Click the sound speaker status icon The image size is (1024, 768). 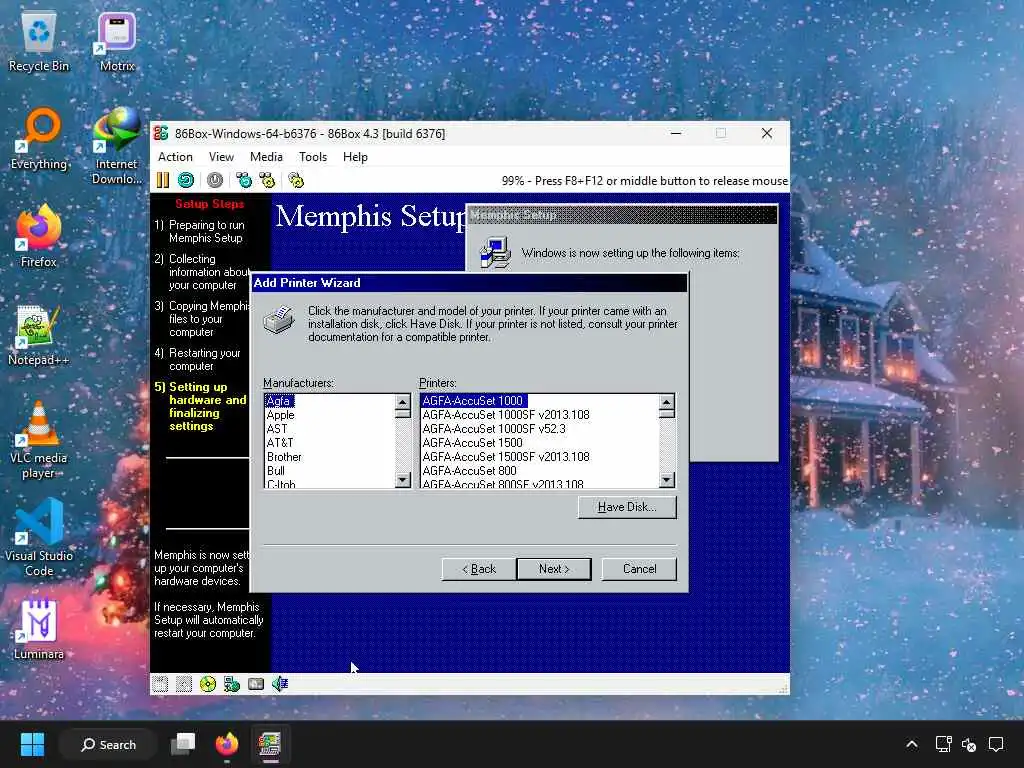[x=280, y=684]
